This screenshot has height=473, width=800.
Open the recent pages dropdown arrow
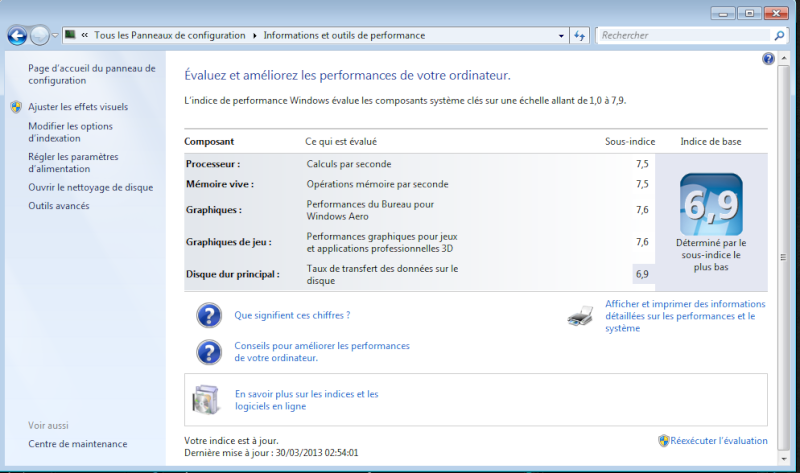[55, 36]
